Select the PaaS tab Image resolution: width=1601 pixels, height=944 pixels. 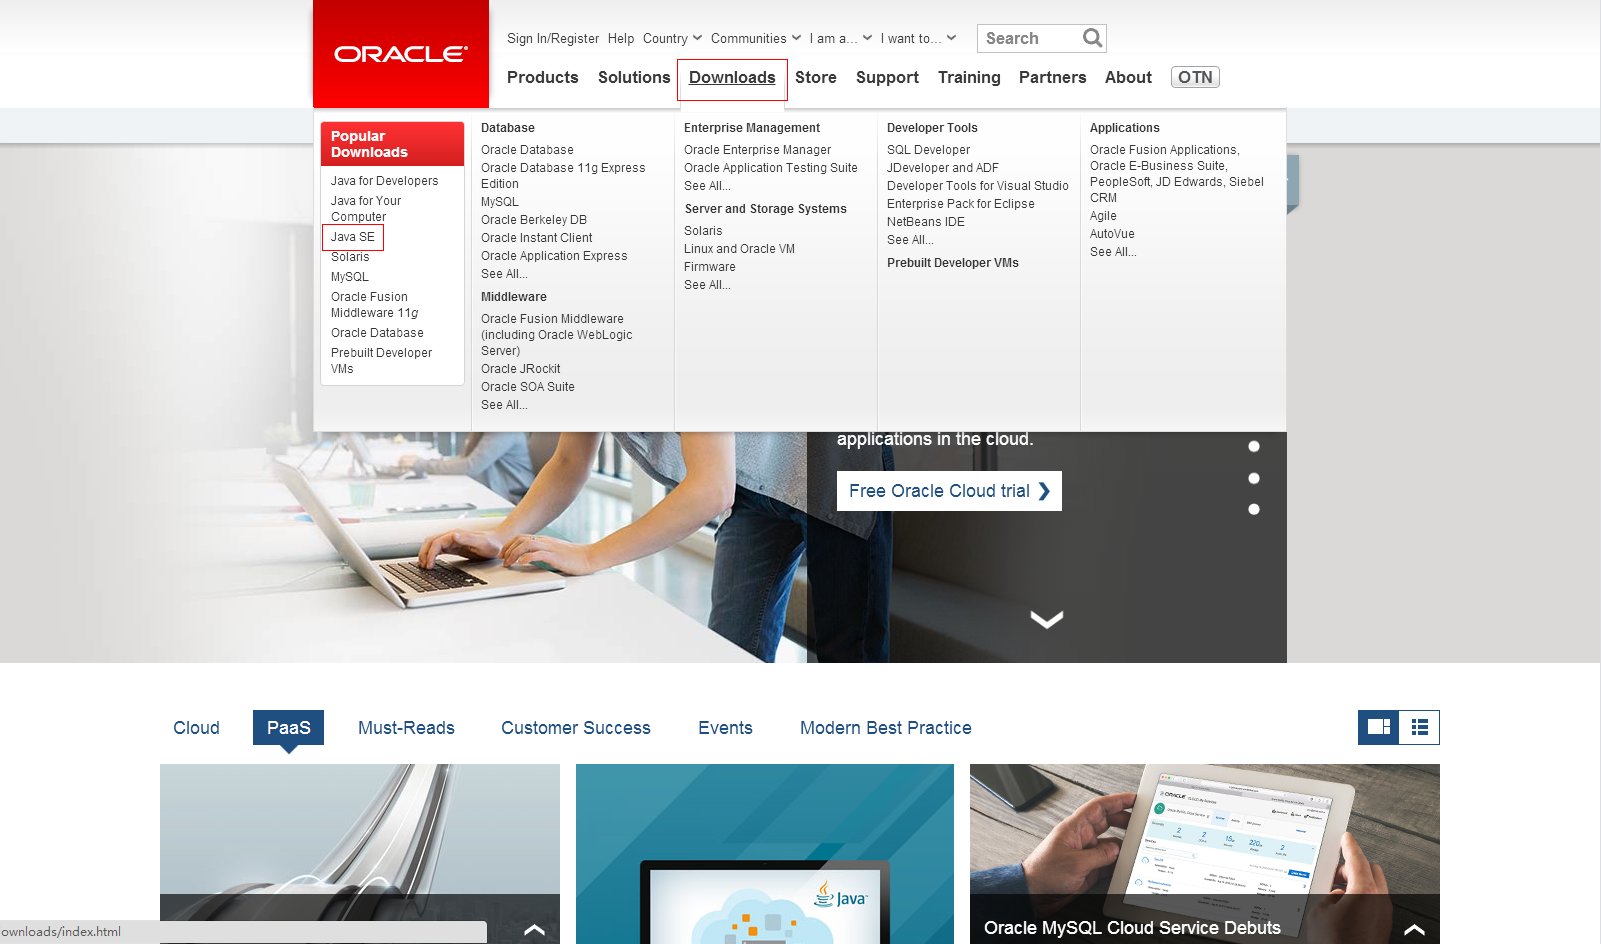click(289, 727)
